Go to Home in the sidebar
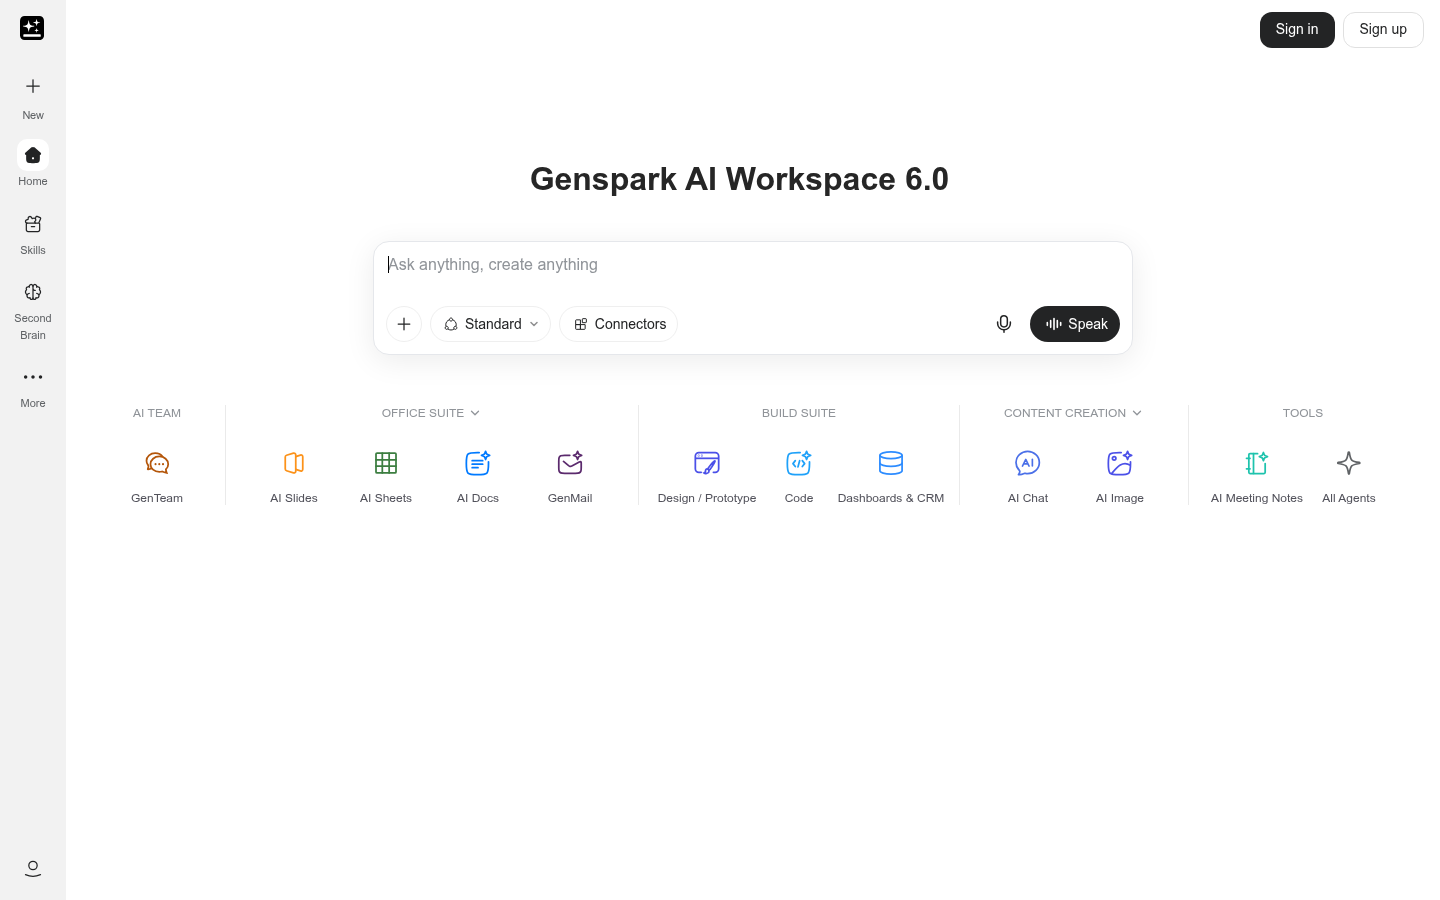 (33, 164)
